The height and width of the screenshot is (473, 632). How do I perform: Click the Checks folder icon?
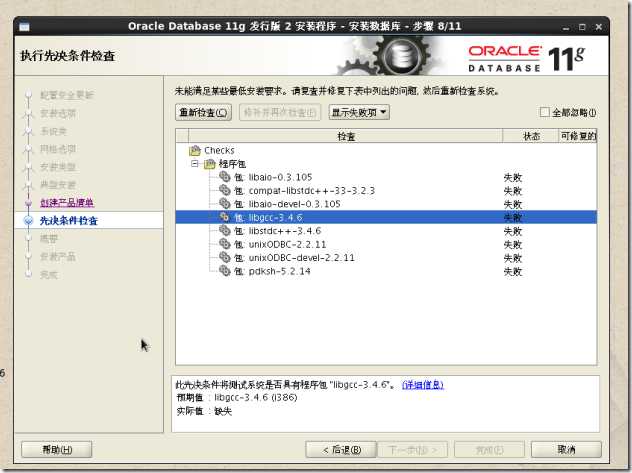tap(195, 151)
